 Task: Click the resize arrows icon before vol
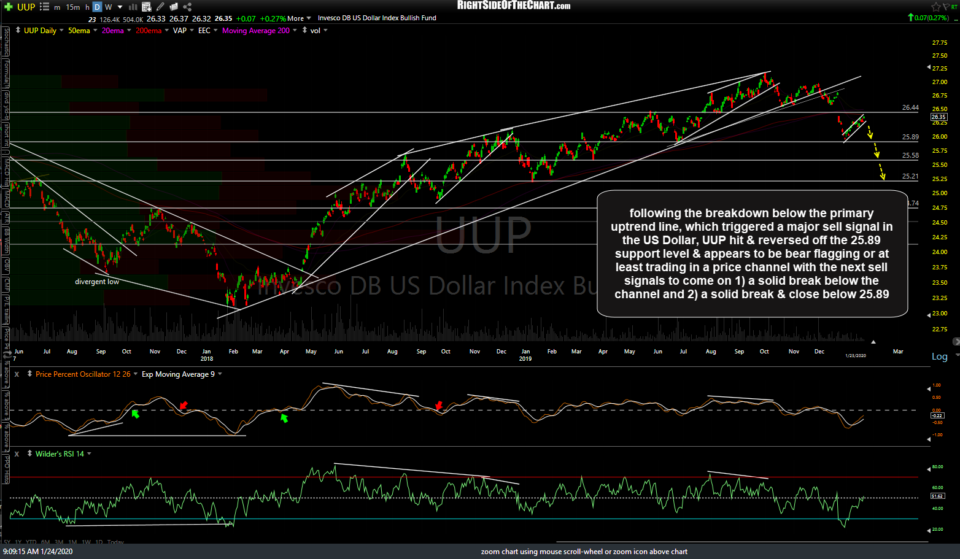[304, 31]
